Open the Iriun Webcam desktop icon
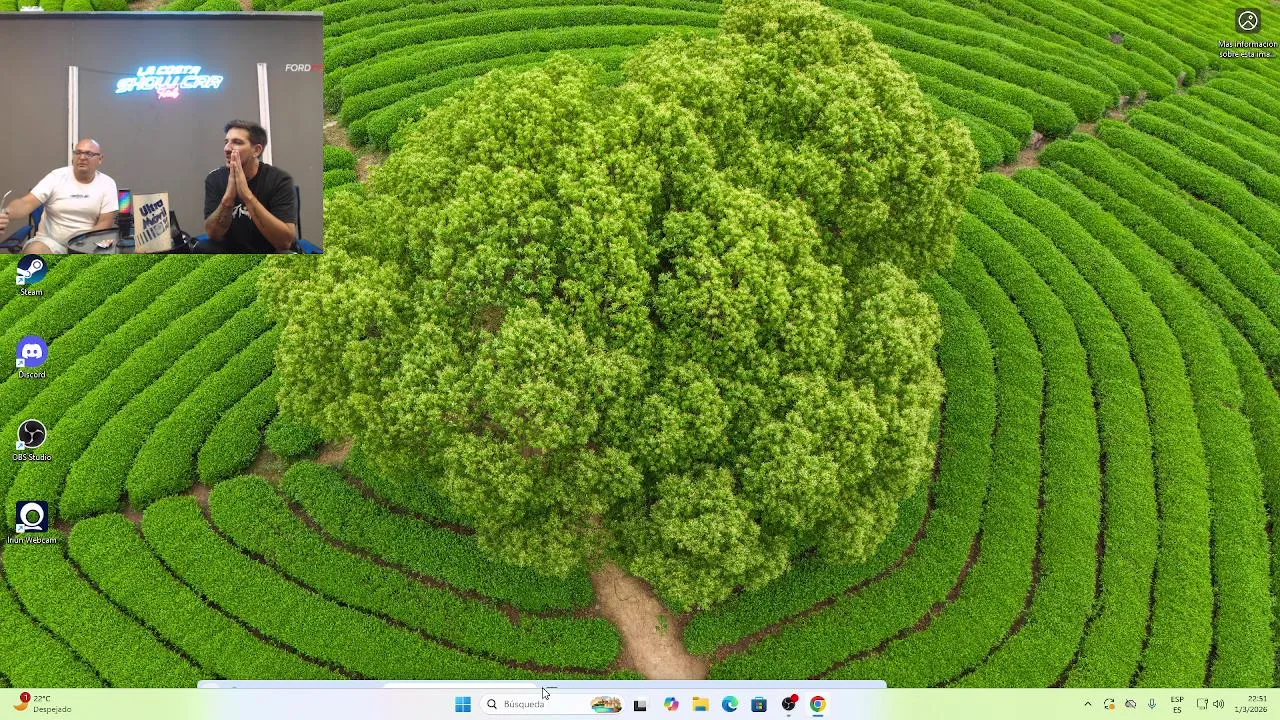The height and width of the screenshot is (720, 1280). (x=31, y=523)
